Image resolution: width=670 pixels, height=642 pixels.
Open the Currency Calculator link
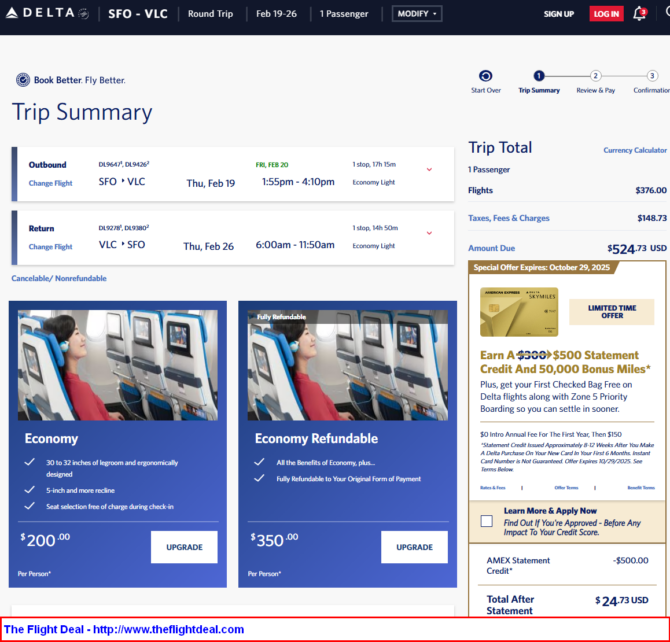(x=635, y=150)
